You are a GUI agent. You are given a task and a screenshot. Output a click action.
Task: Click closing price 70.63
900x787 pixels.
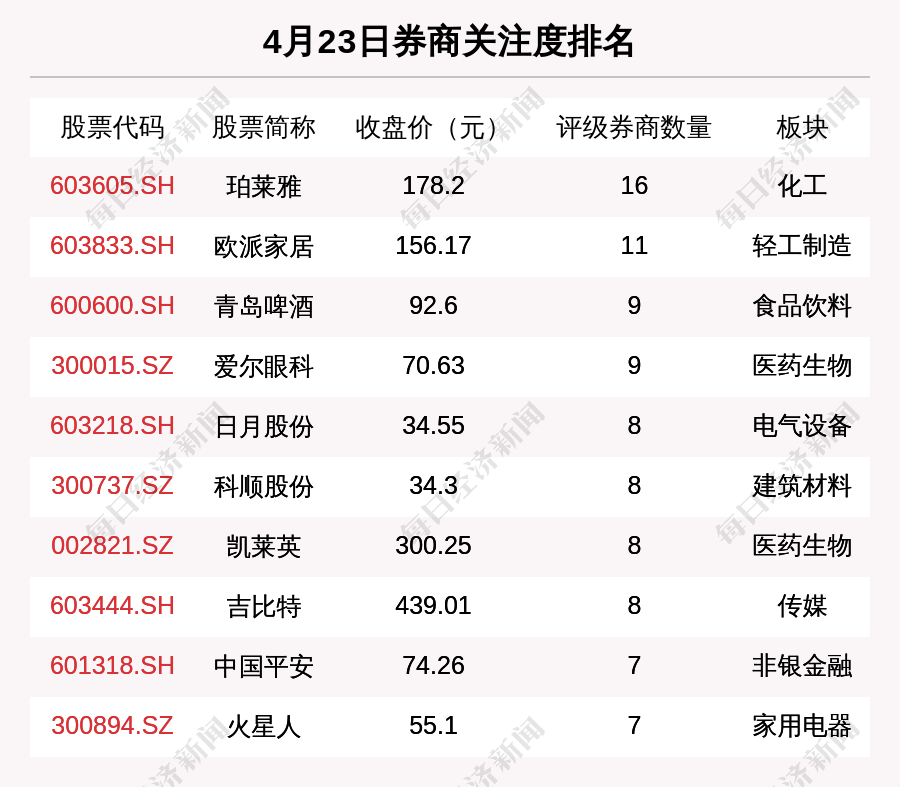[433, 366]
